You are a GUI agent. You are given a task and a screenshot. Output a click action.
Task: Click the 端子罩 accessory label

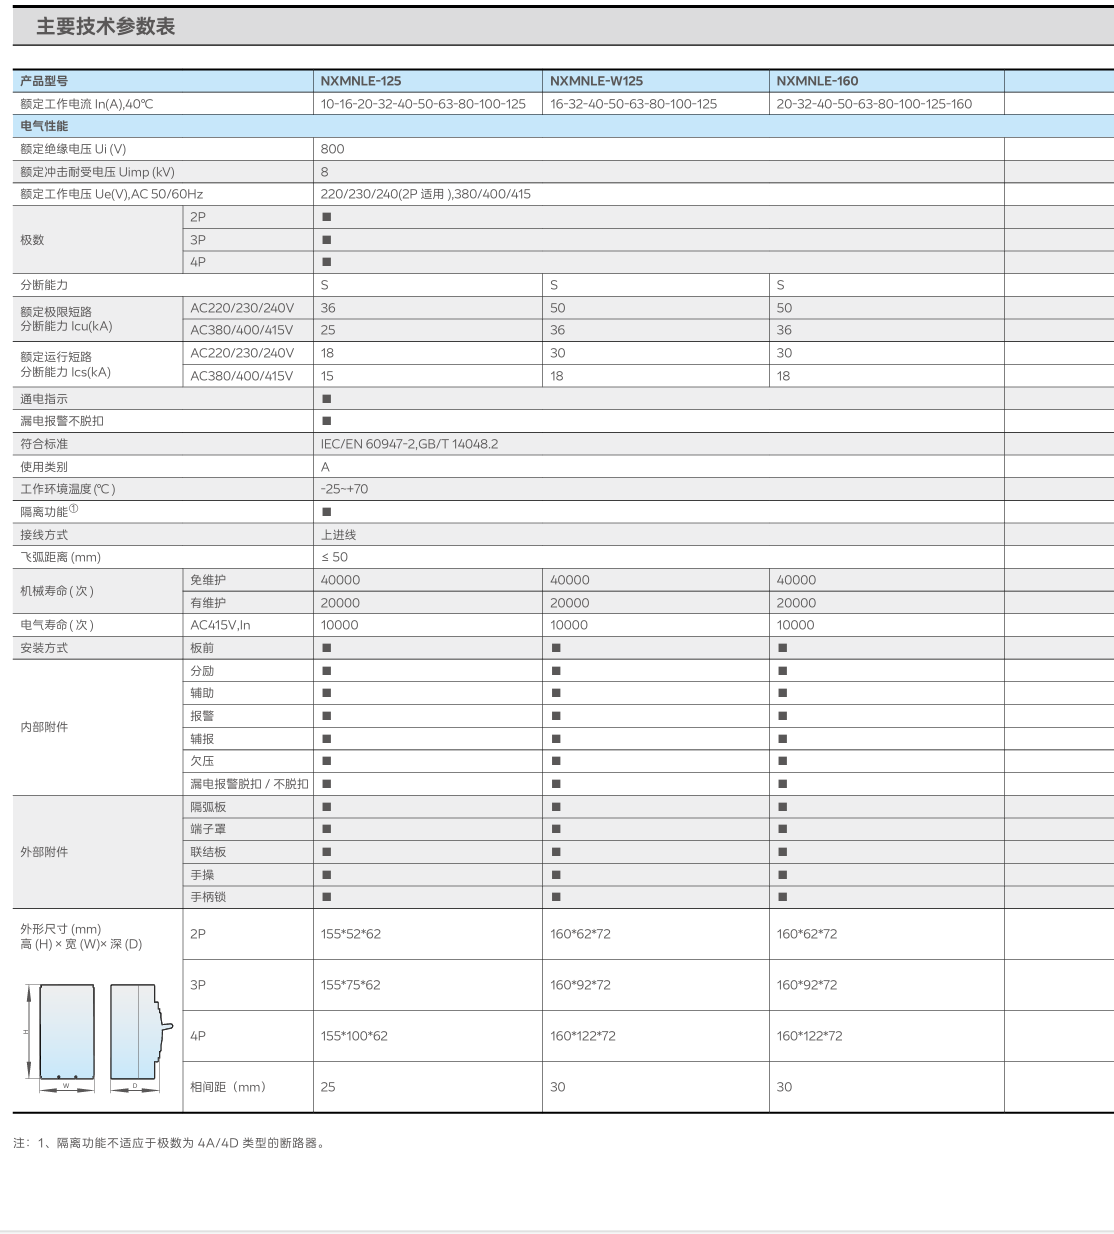click(x=208, y=829)
